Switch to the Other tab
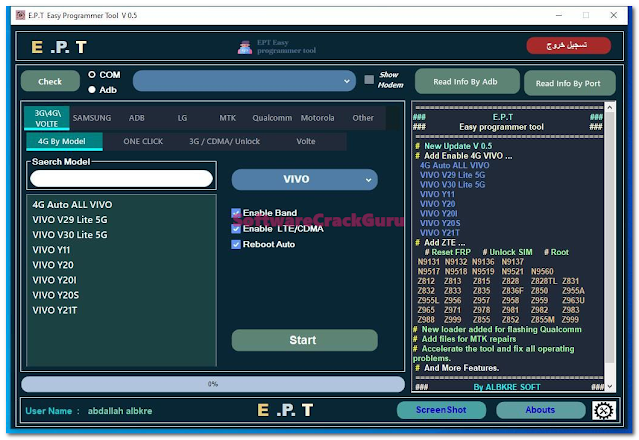The width and height of the screenshot is (639, 440). tap(363, 118)
